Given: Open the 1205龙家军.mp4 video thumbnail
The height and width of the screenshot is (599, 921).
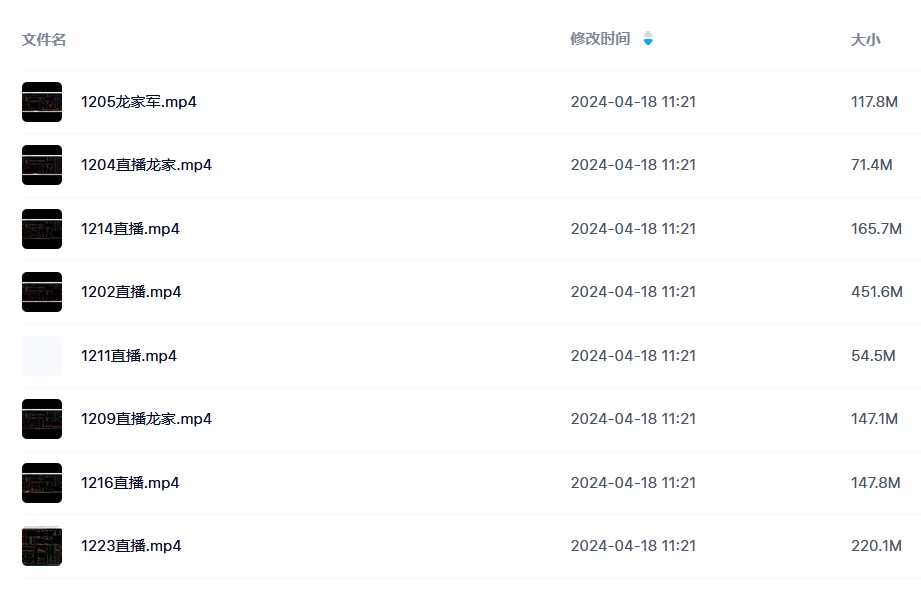Looking at the screenshot, I should pos(42,102).
